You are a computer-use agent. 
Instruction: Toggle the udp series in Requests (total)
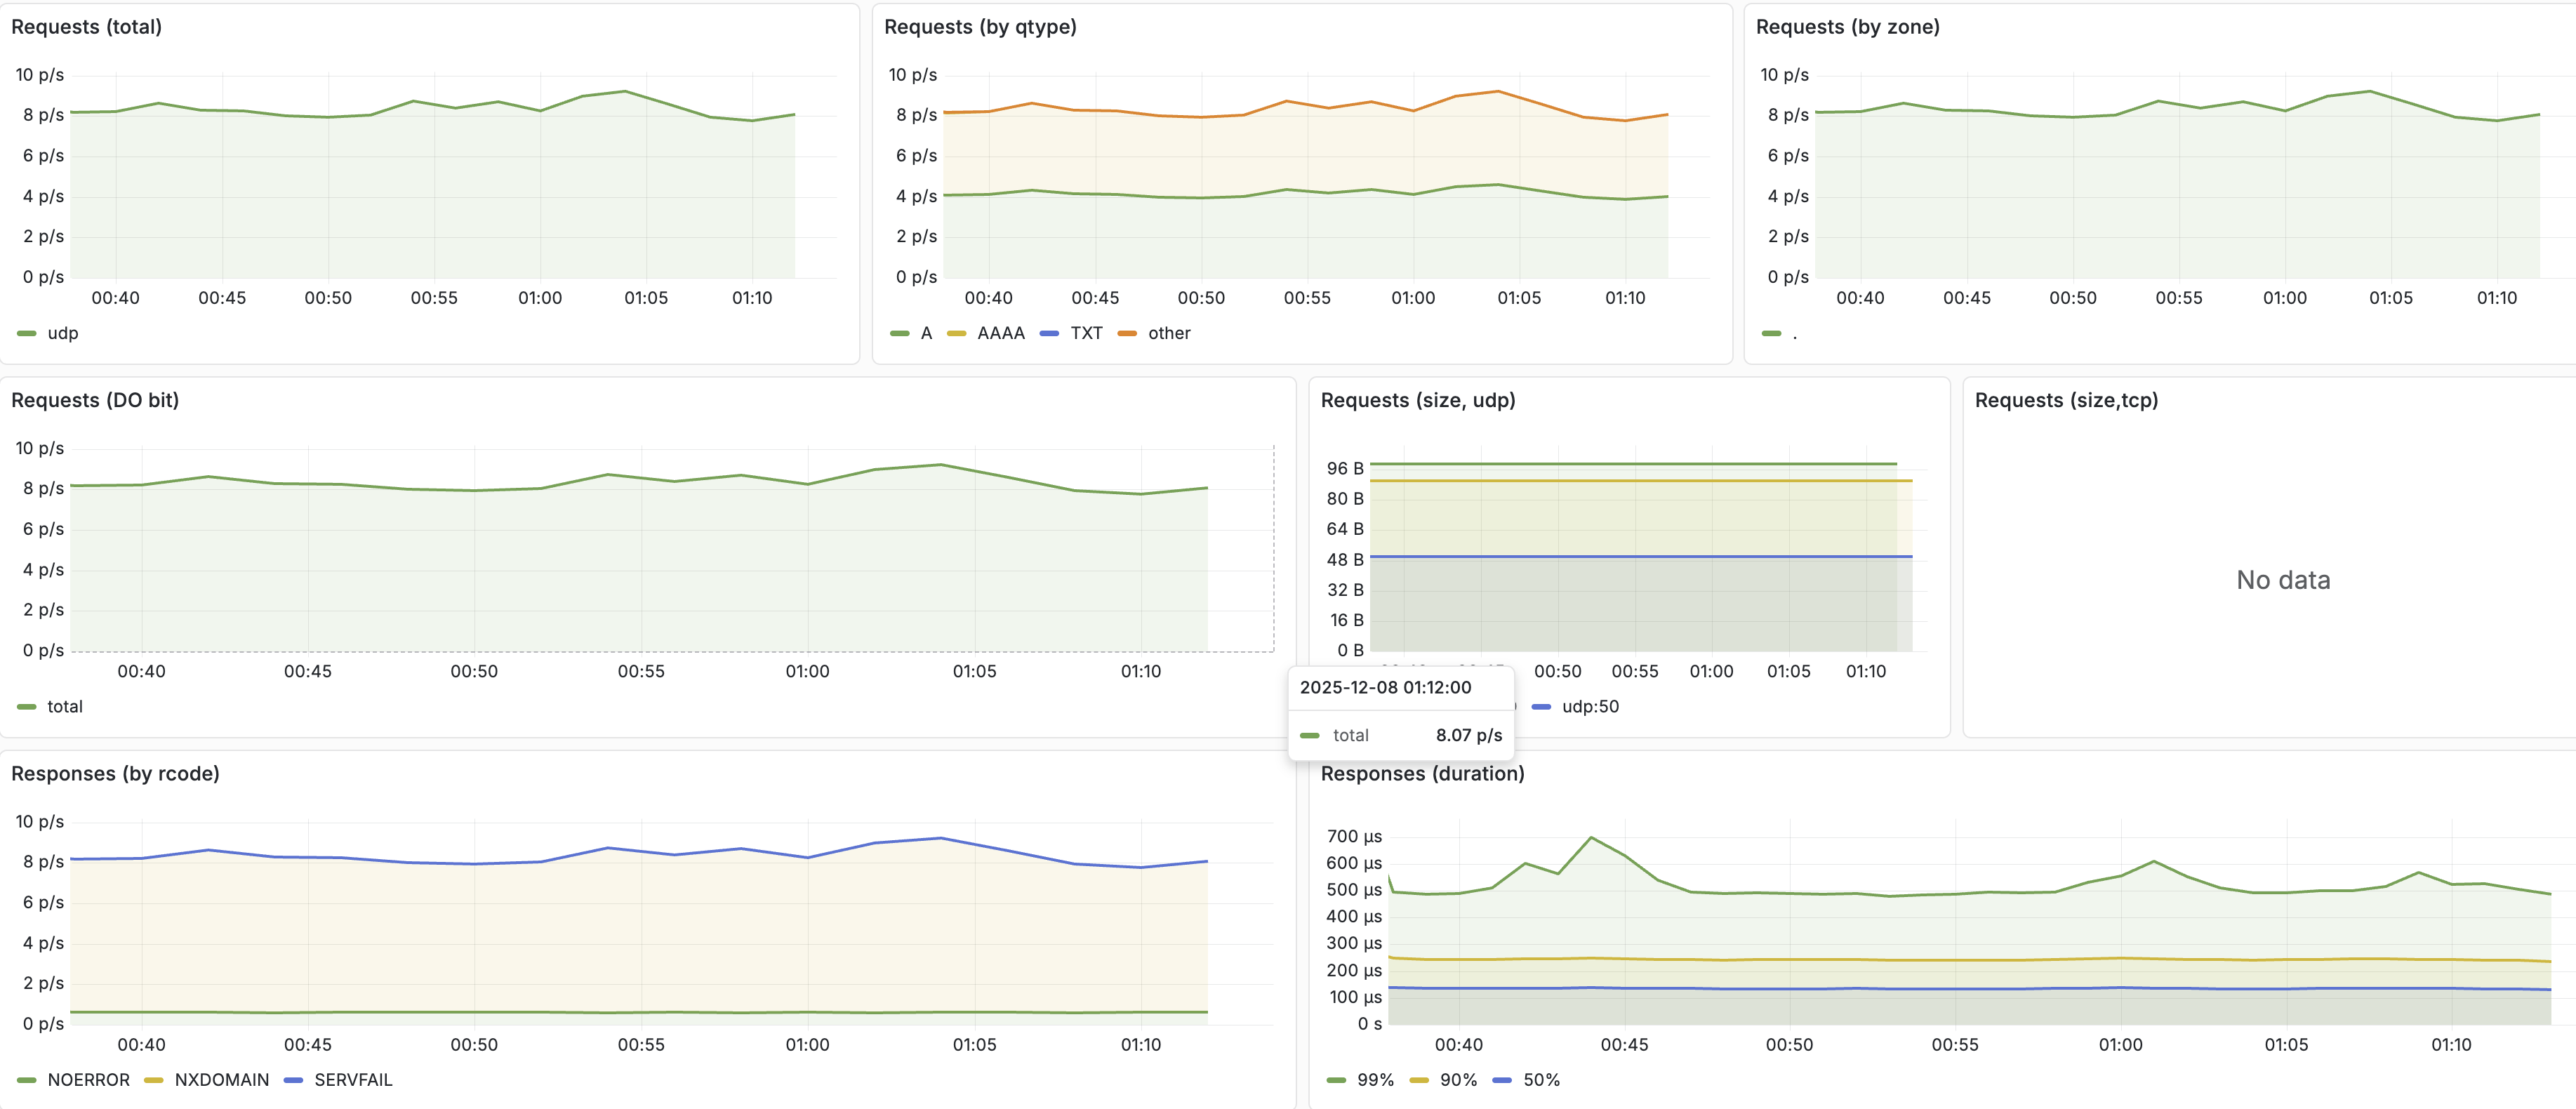point(62,332)
